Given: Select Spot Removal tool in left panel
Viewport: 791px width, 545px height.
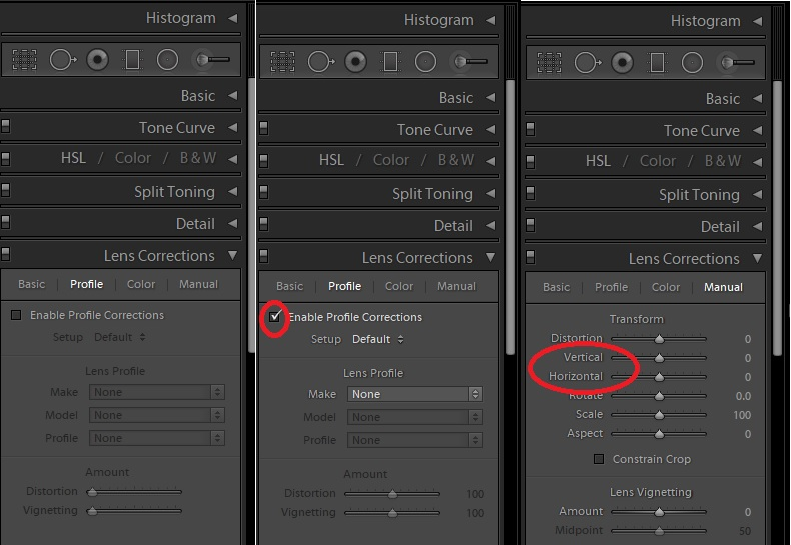Looking at the screenshot, I should click(x=63, y=60).
